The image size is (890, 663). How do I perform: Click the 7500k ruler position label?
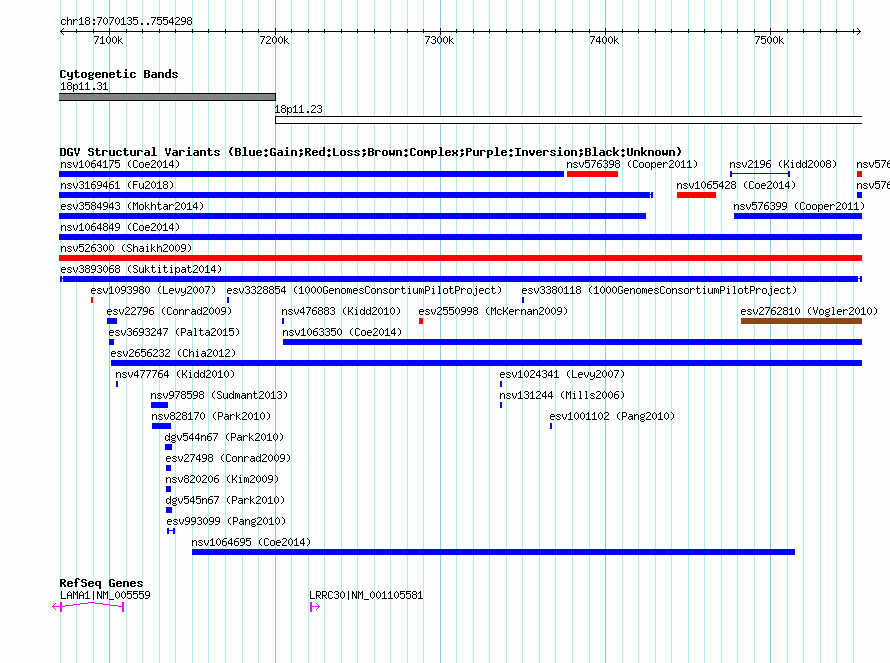pyautogui.click(x=769, y=40)
